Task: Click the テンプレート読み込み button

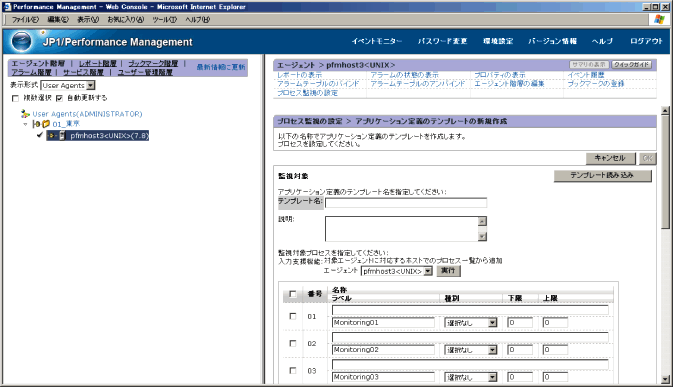Action: [x=603, y=175]
